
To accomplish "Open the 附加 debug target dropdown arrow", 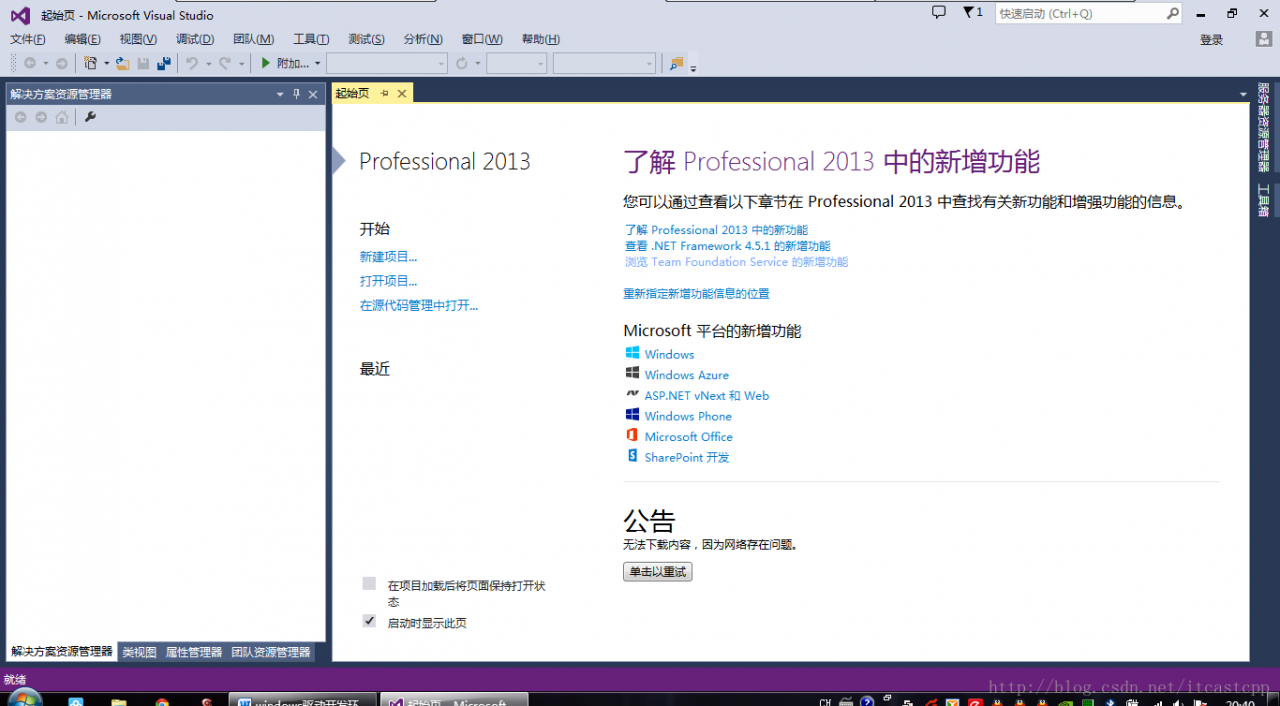I will tap(317, 63).
